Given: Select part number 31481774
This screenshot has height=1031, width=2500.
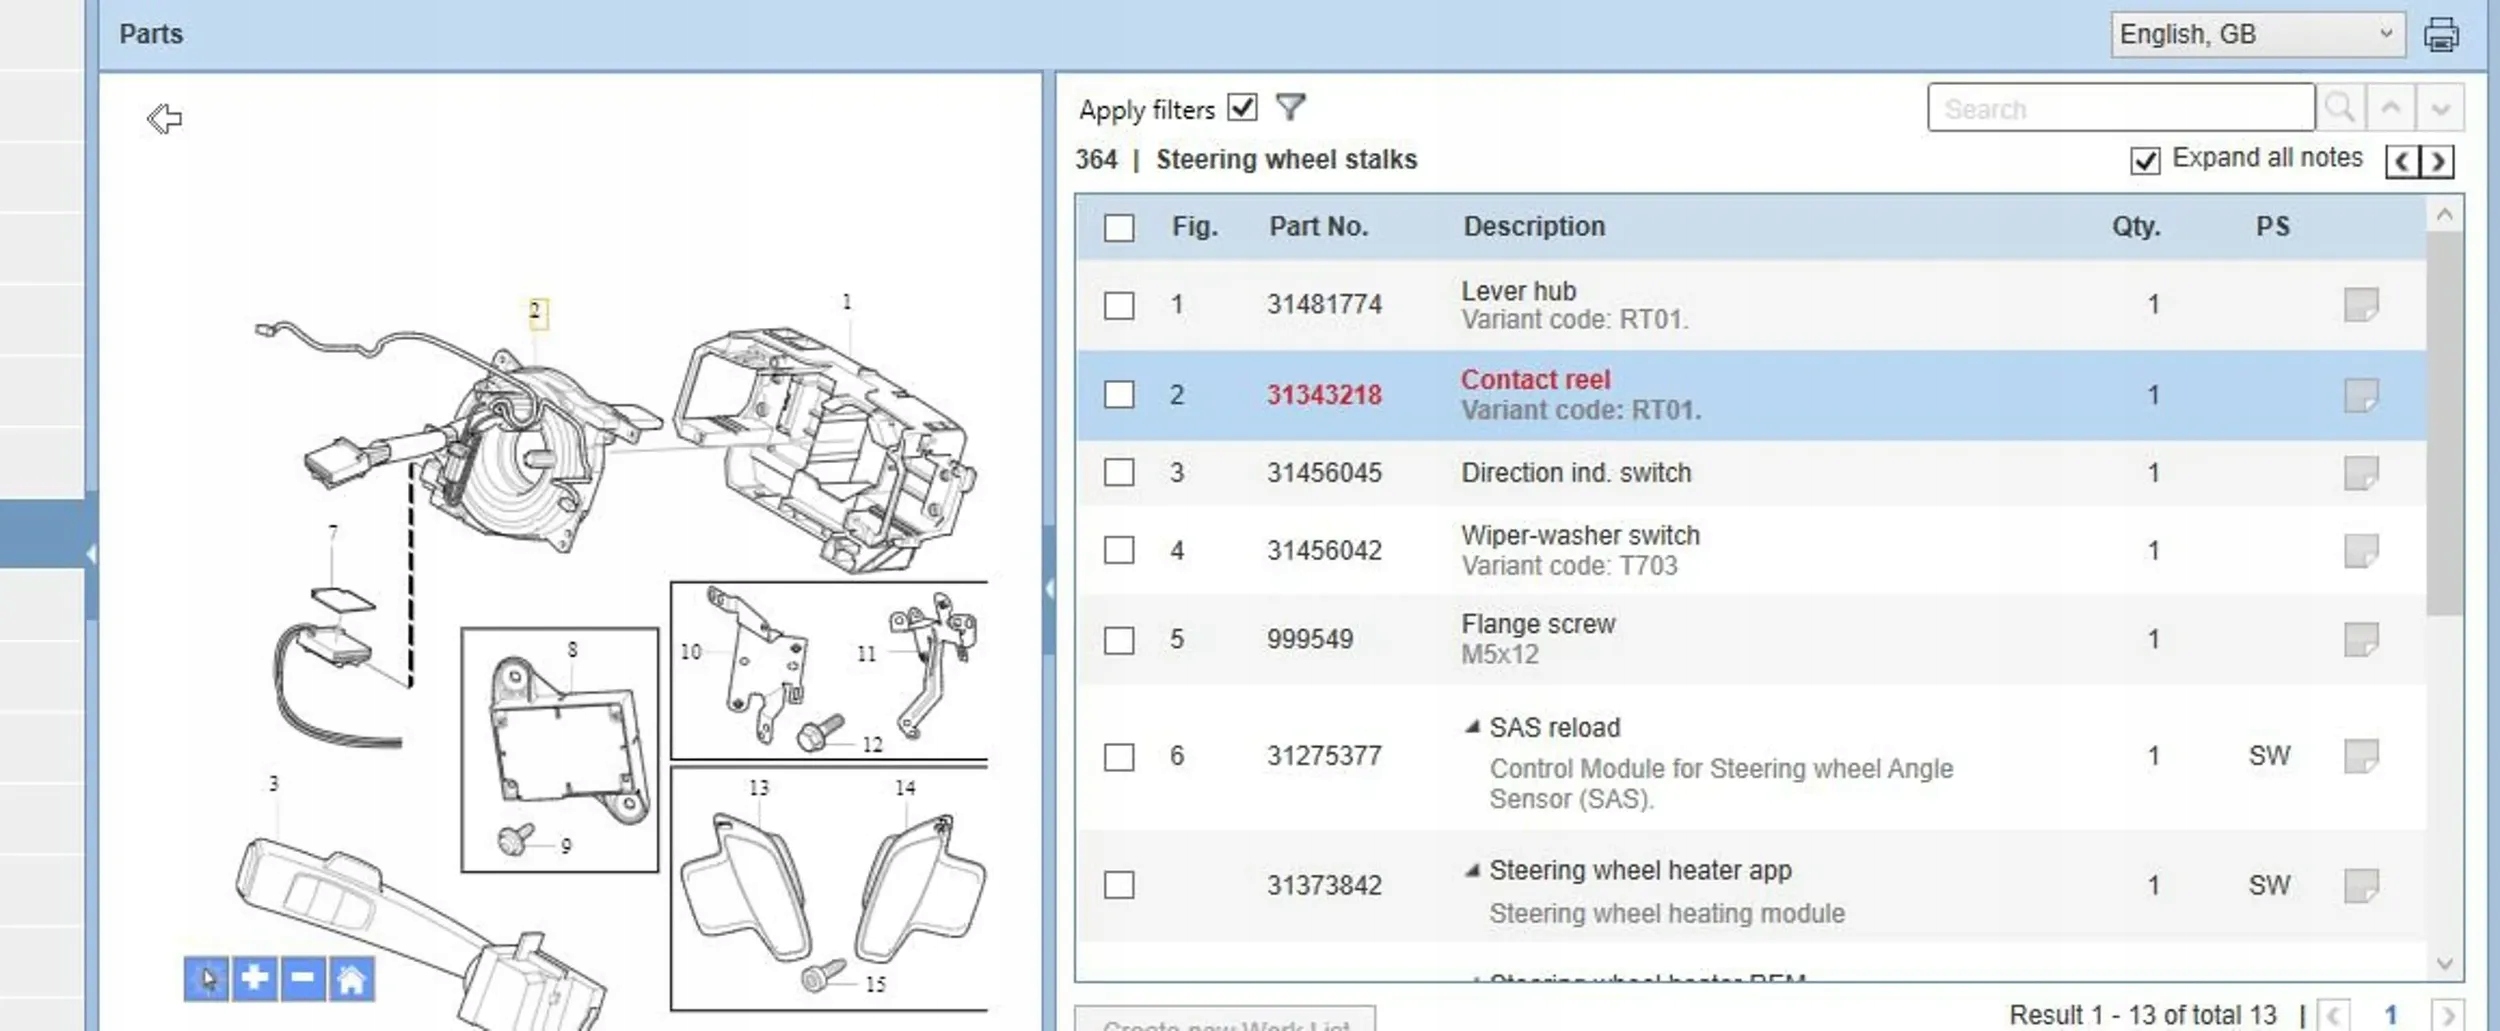Looking at the screenshot, I should (x=1324, y=304).
